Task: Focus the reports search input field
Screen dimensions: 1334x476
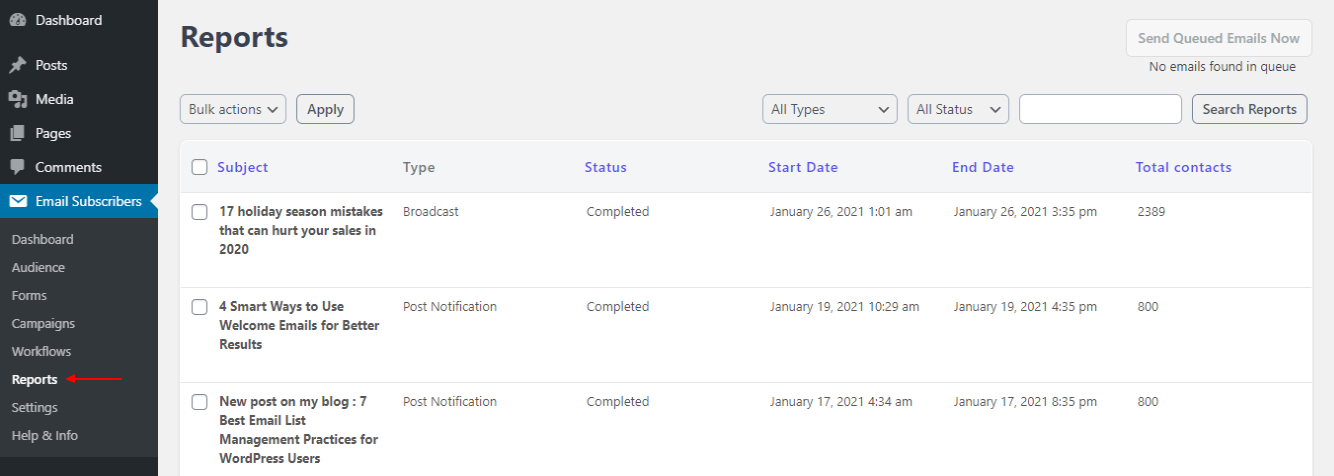Action: 1100,109
